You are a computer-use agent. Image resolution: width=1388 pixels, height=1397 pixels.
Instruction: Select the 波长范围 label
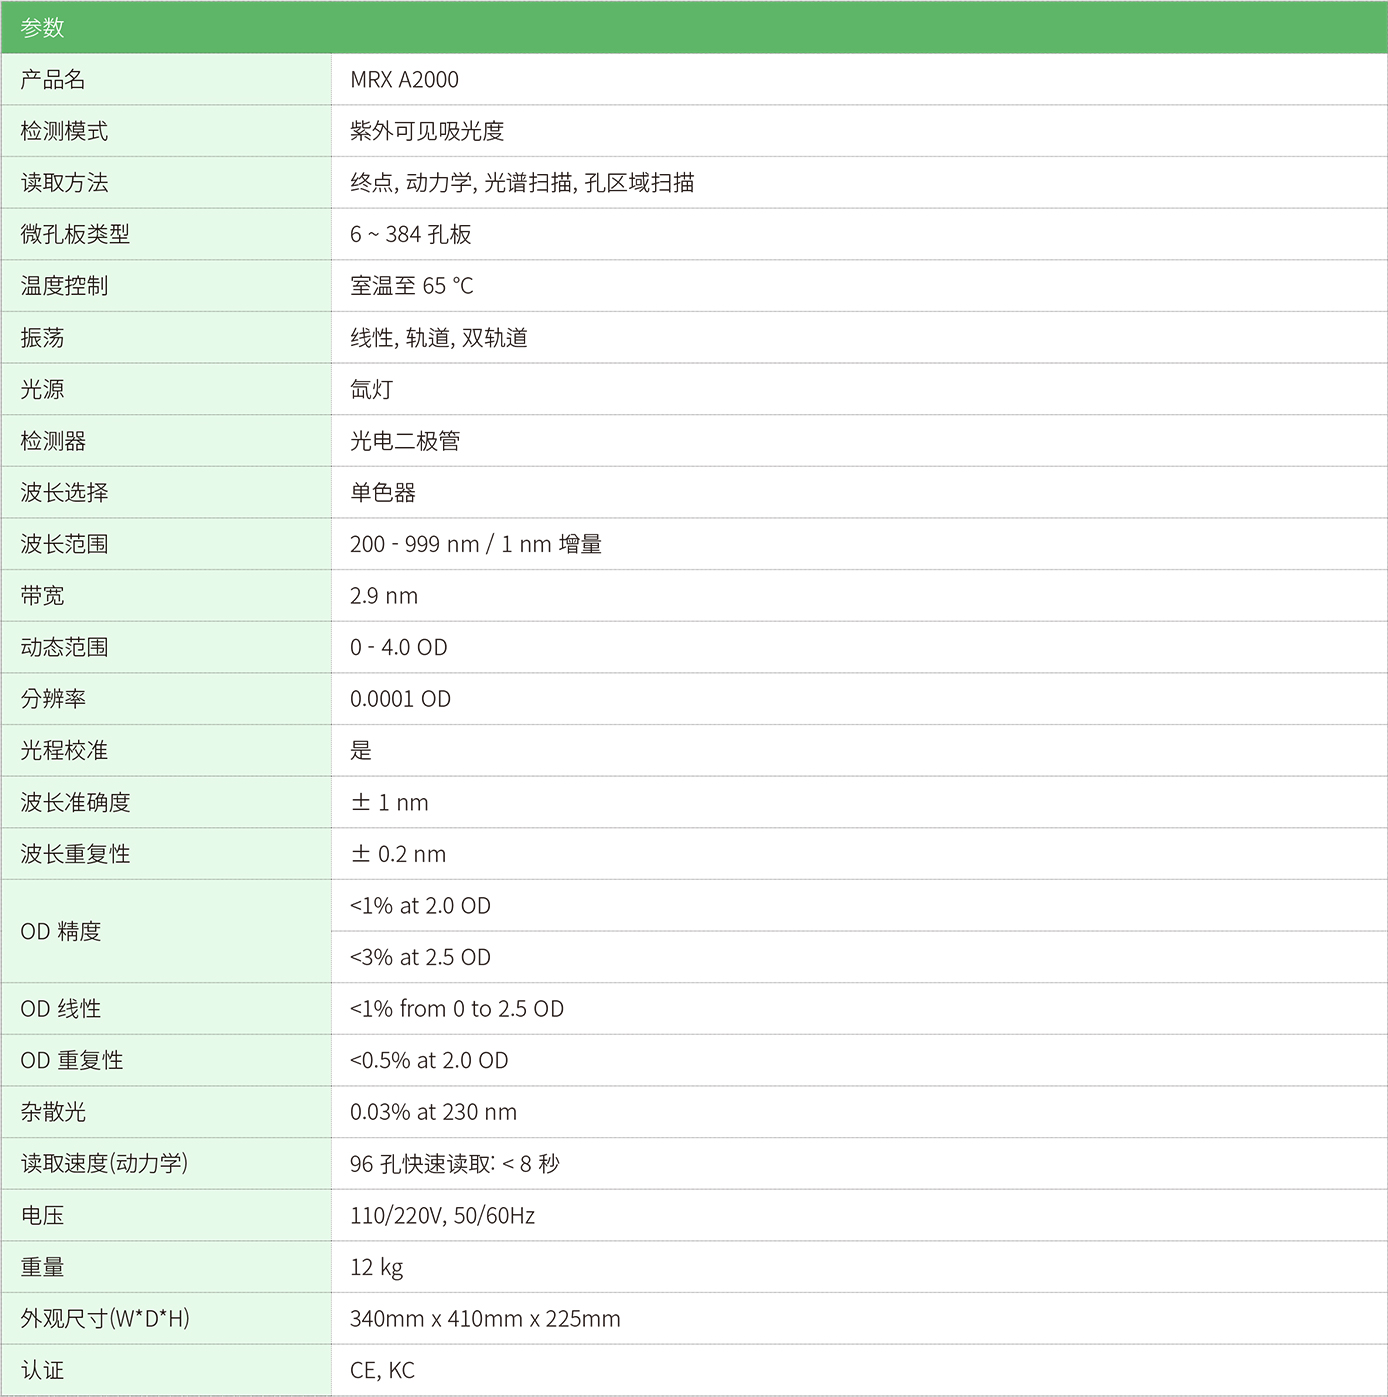(64, 544)
